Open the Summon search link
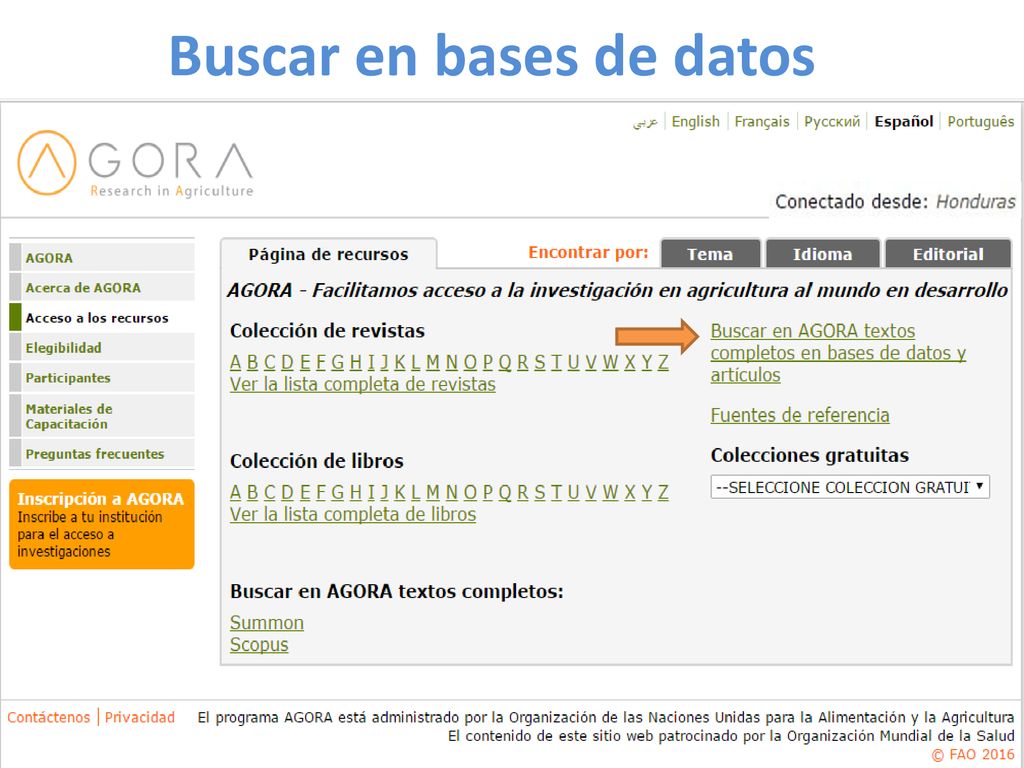1024x768 pixels. tap(266, 622)
